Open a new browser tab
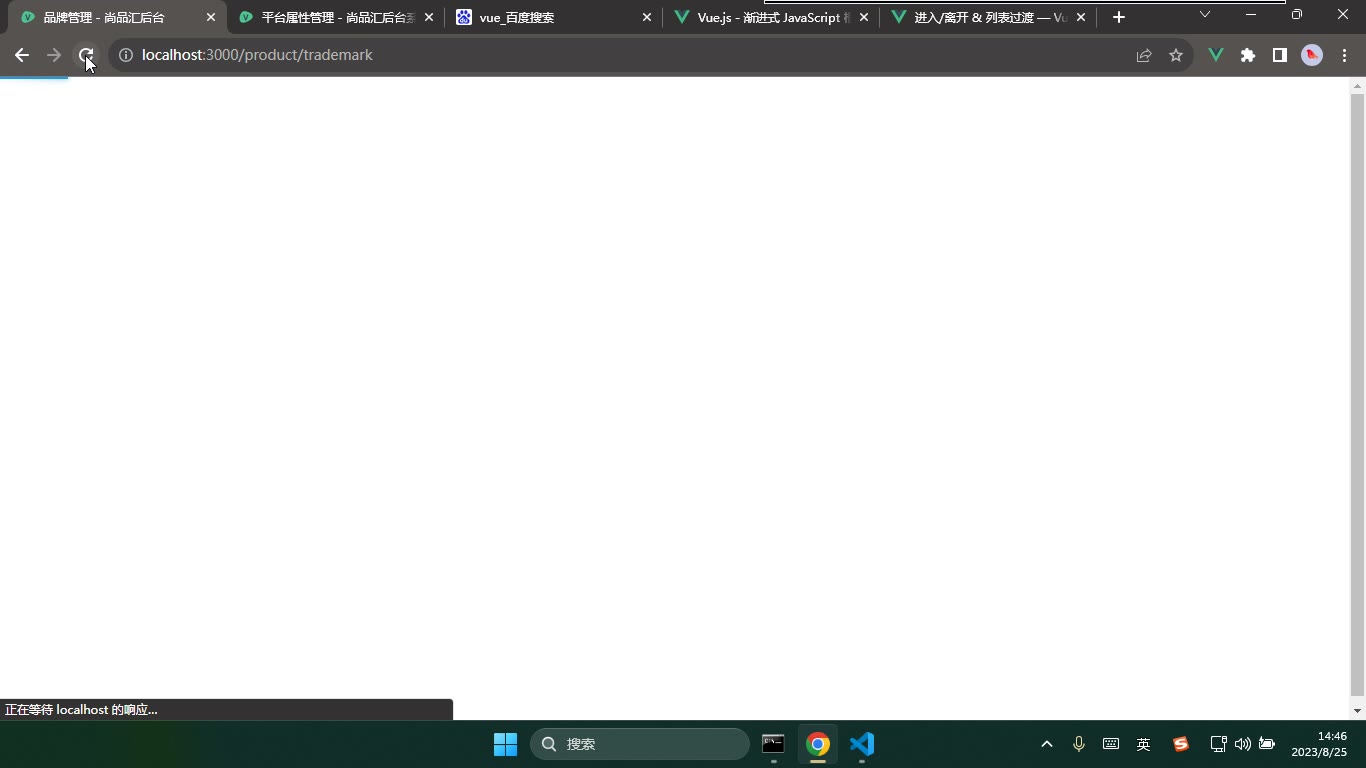Viewport: 1366px width, 768px height. [x=1119, y=17]
